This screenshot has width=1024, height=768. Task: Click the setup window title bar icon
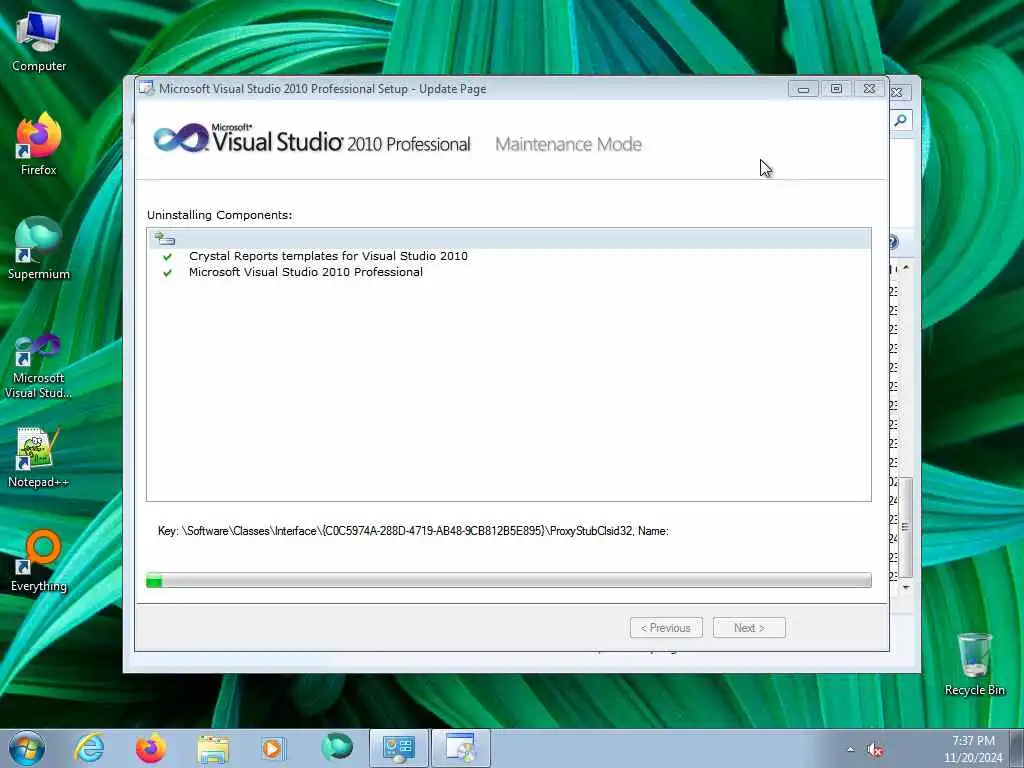146,88
